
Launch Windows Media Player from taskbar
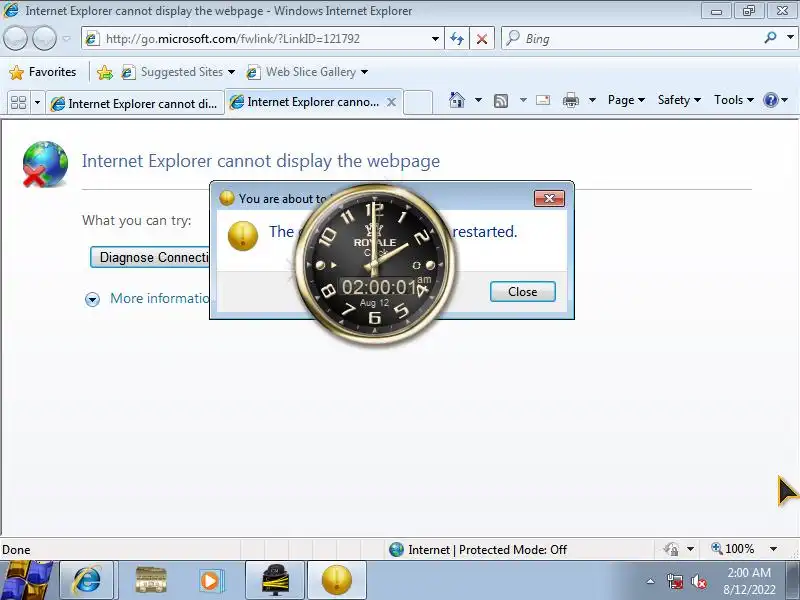tap(210, 581)
